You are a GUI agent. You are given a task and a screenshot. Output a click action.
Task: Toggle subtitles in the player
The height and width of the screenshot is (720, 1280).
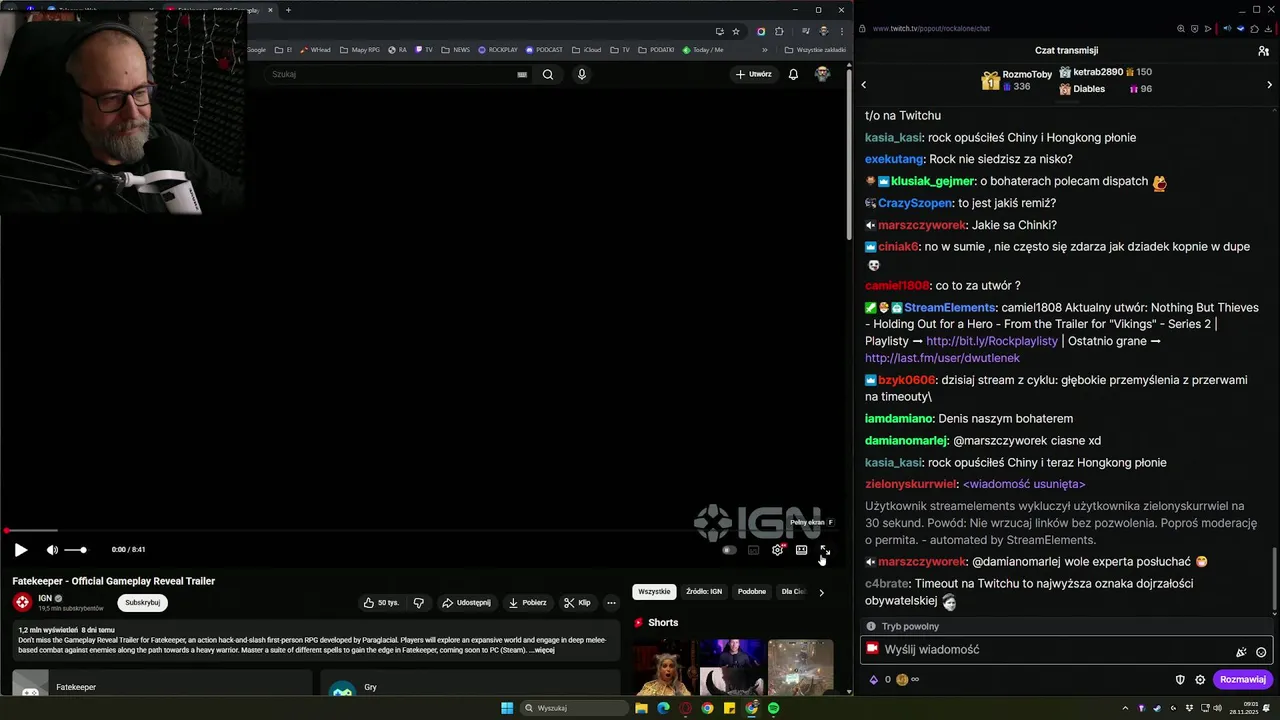pyautogui.click(x=753, y=550)
